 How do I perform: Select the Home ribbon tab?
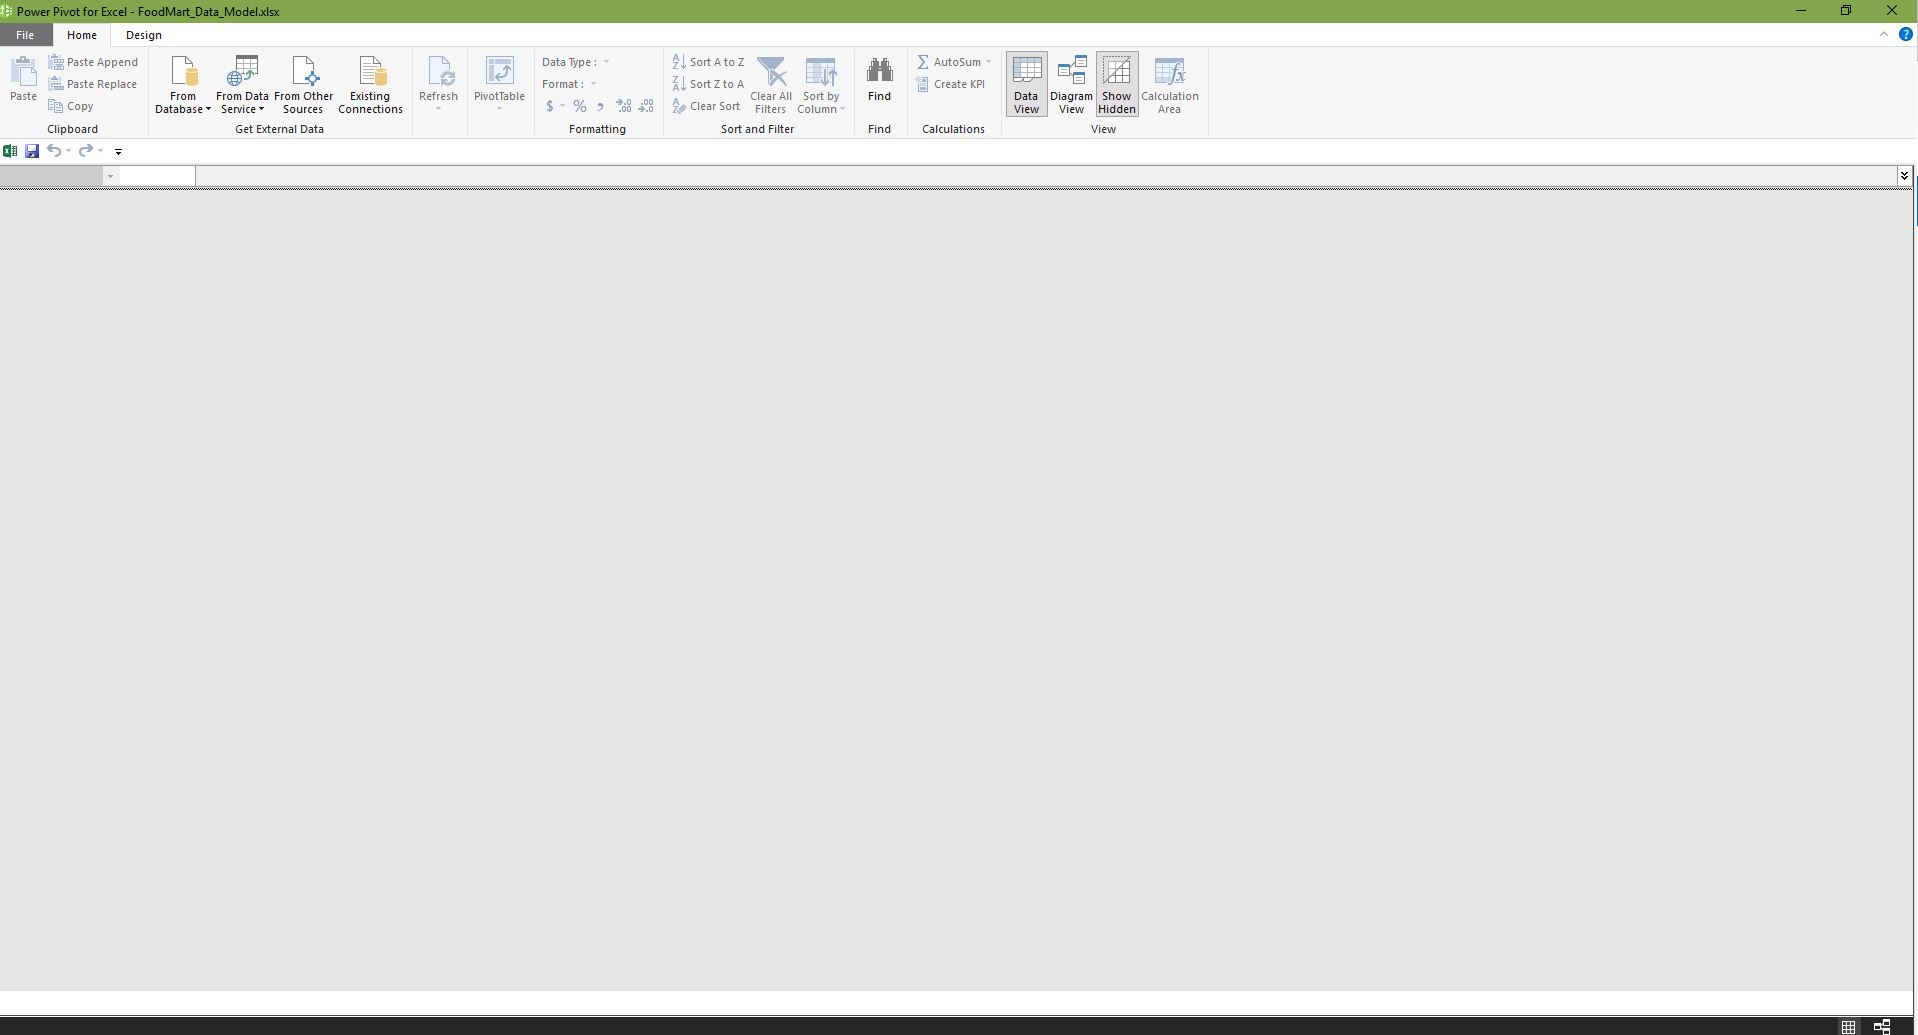[x=82, y=35]
